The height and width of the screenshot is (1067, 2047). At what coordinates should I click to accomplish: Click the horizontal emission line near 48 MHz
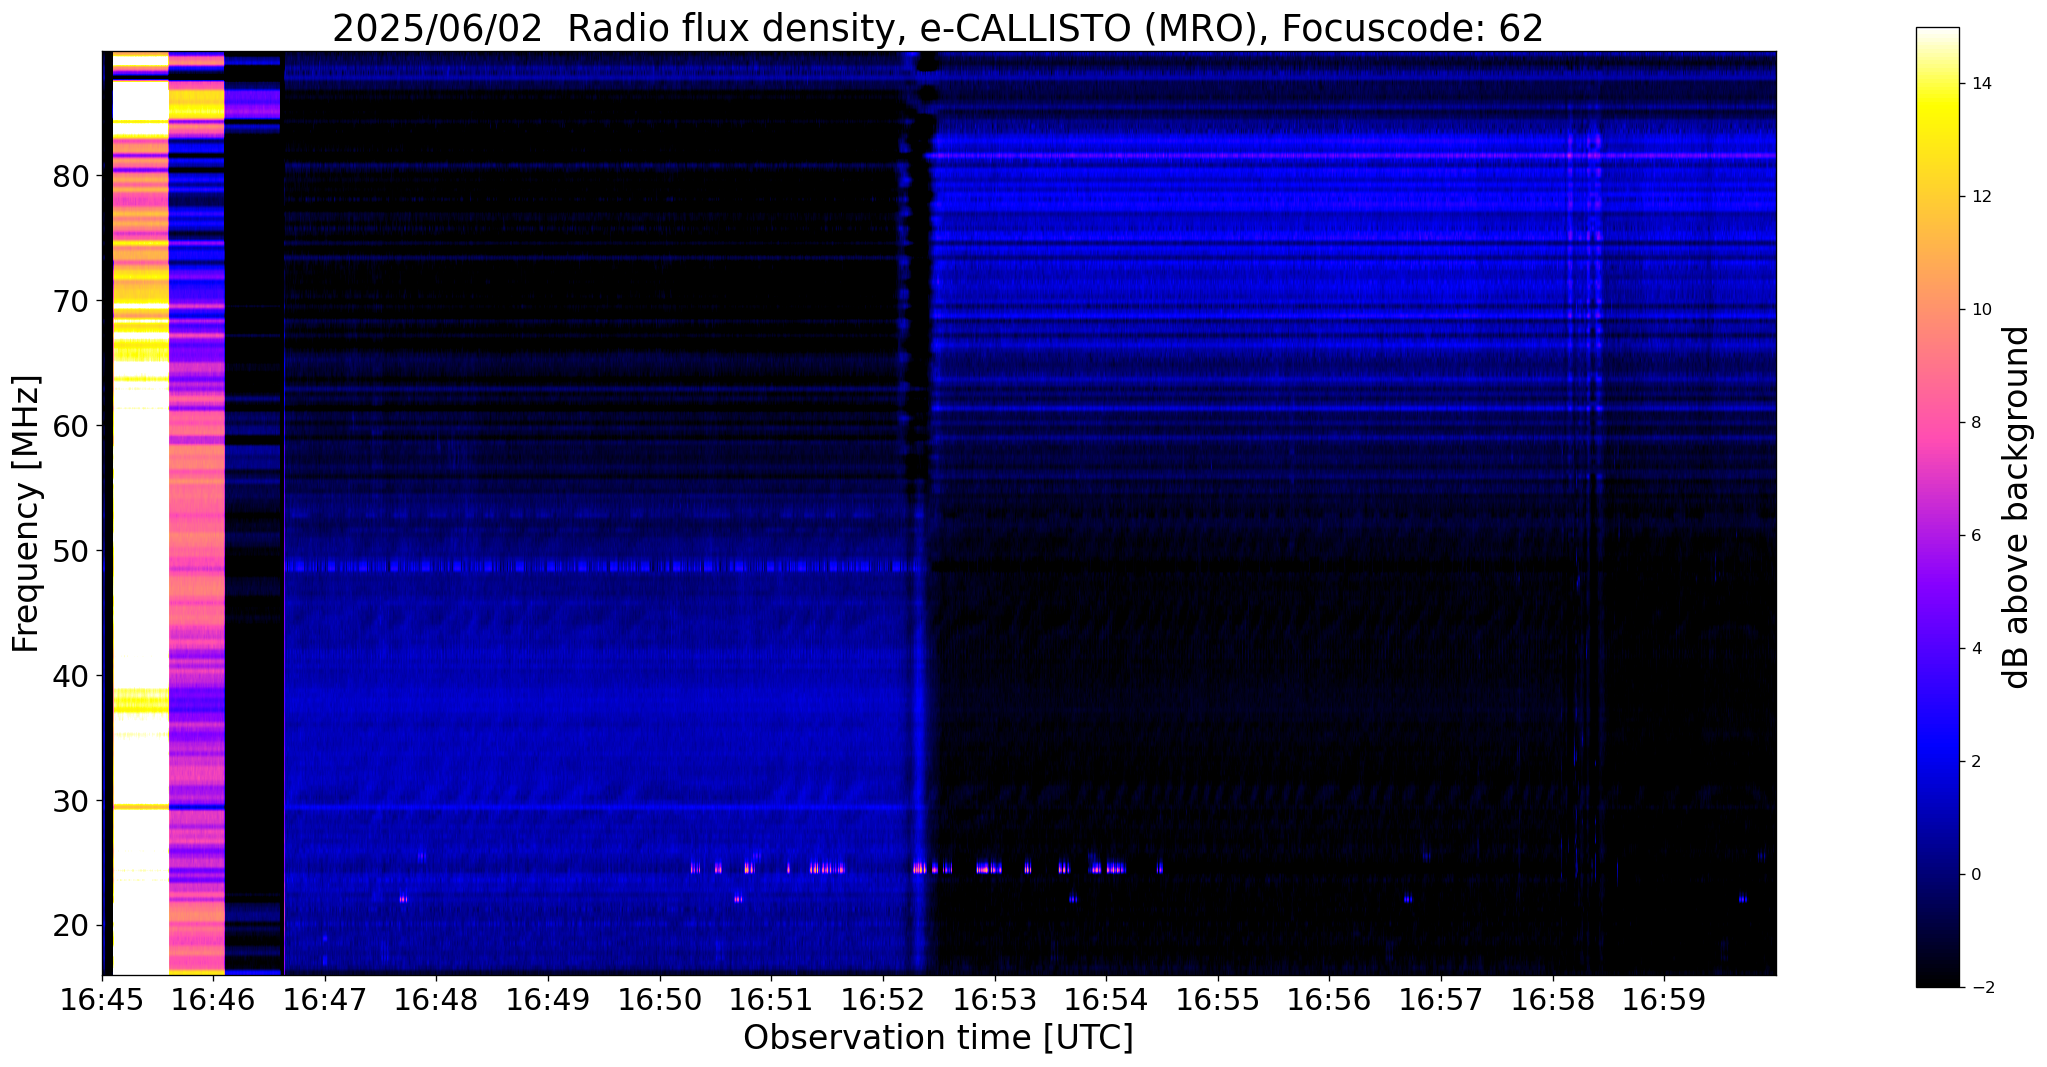605,566
